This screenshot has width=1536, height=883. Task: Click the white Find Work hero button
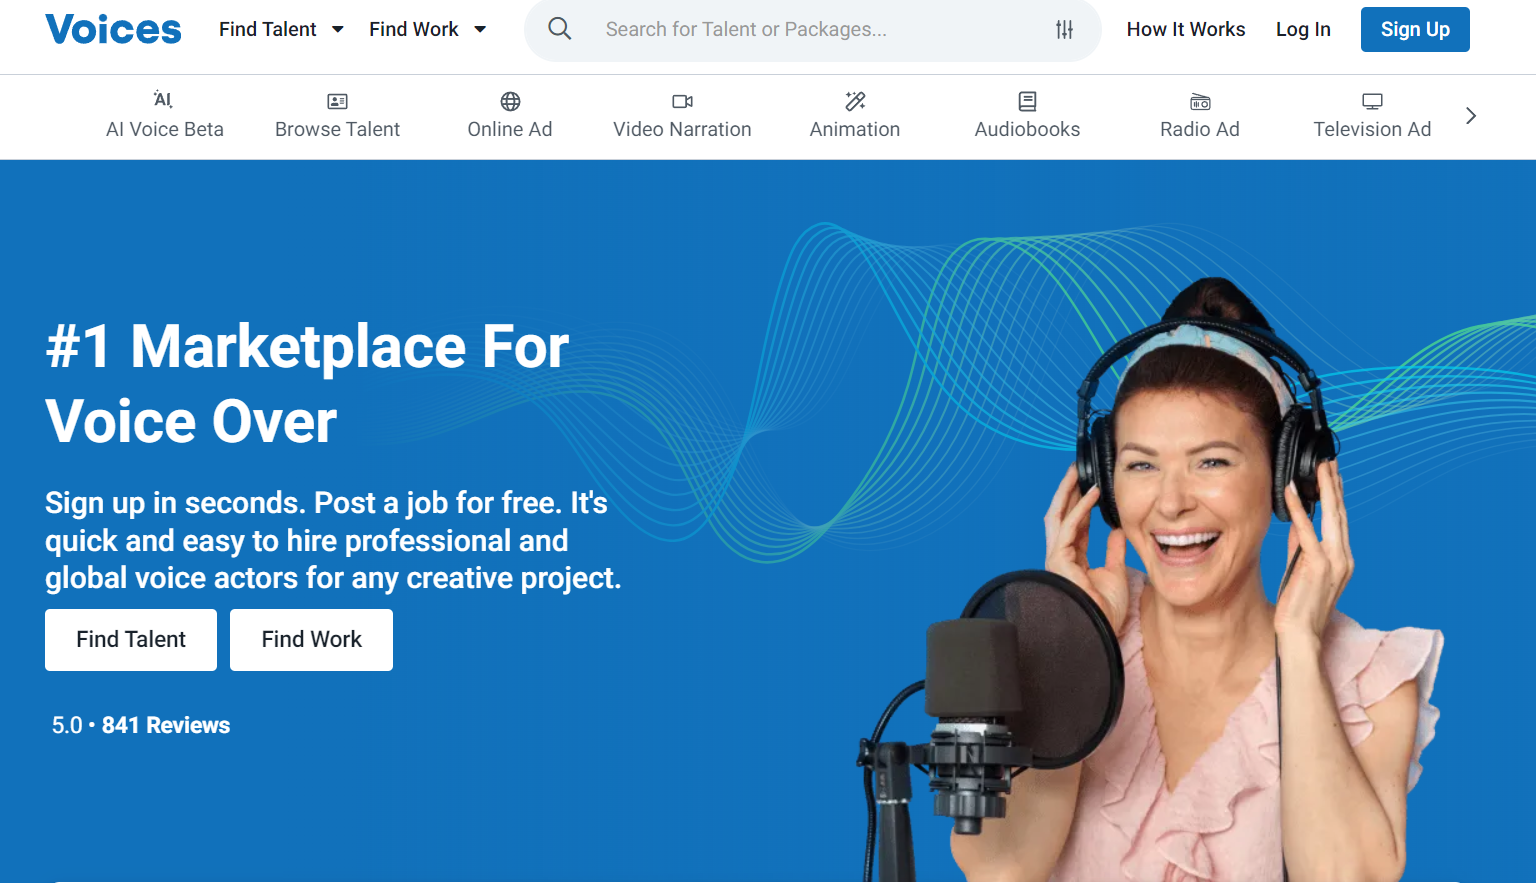coord(311,640)
